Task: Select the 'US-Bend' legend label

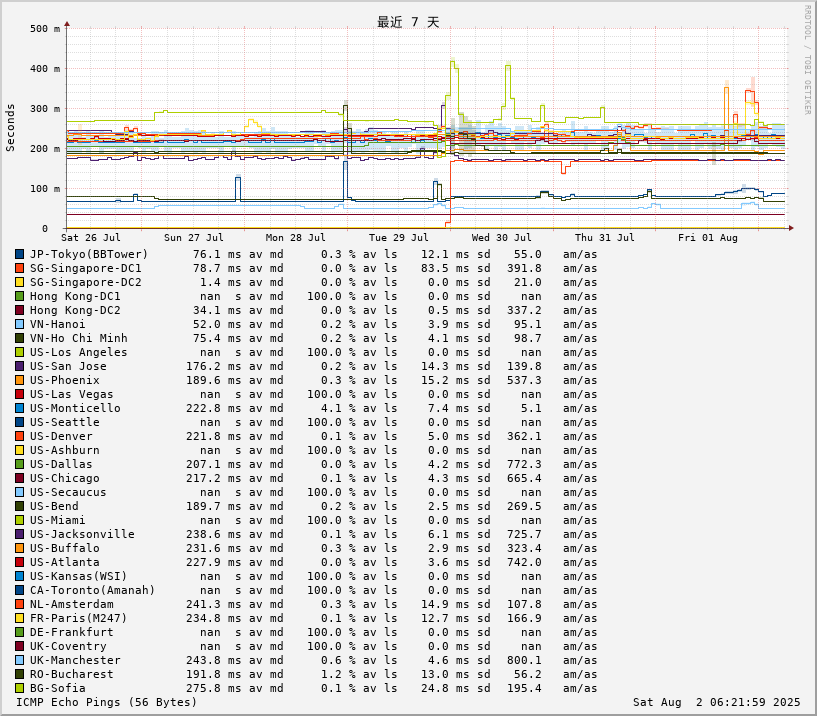Action: 54,507
